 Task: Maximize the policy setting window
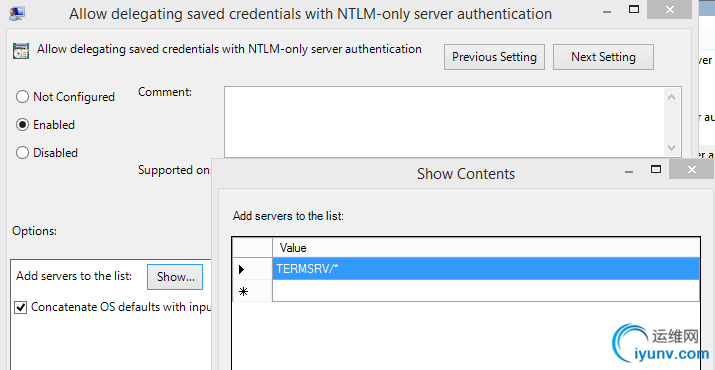pos(634,9)
